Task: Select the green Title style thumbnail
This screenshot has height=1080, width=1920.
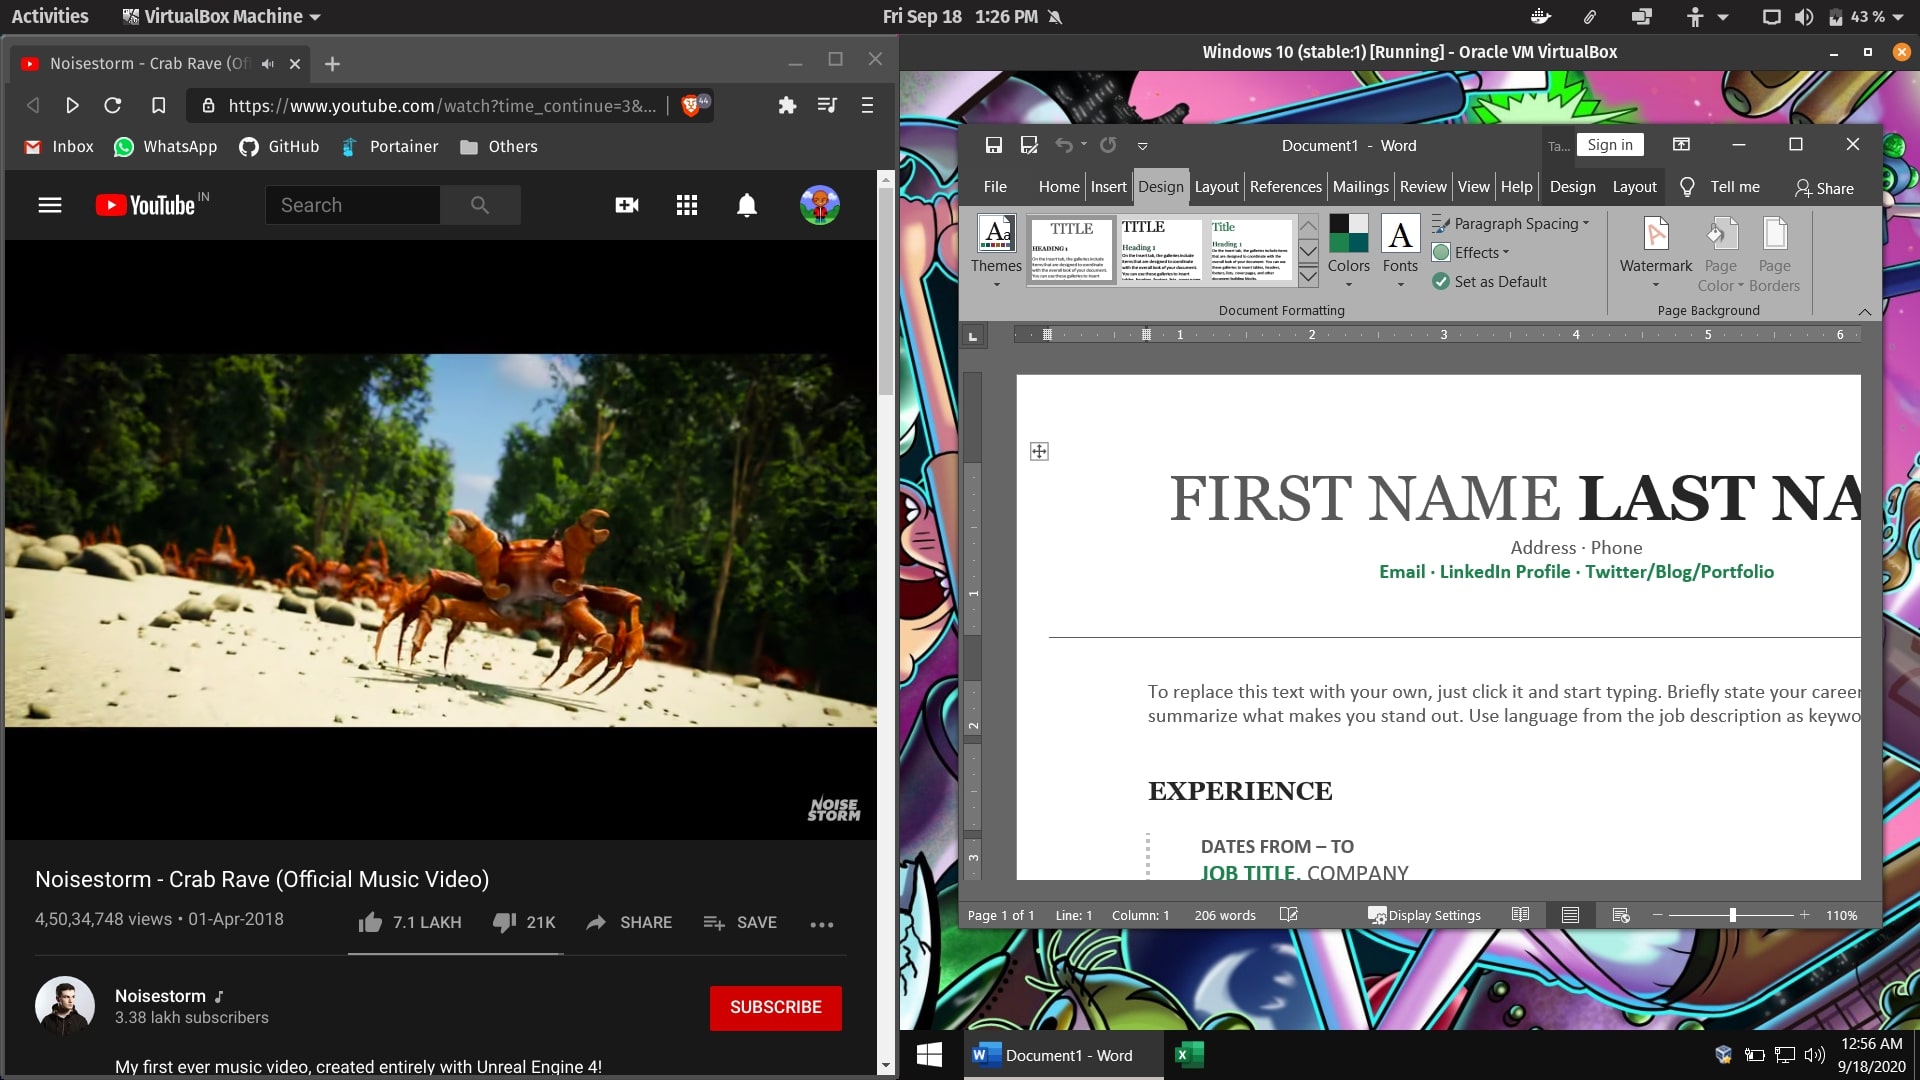Action: click(x=1250, y=250)
